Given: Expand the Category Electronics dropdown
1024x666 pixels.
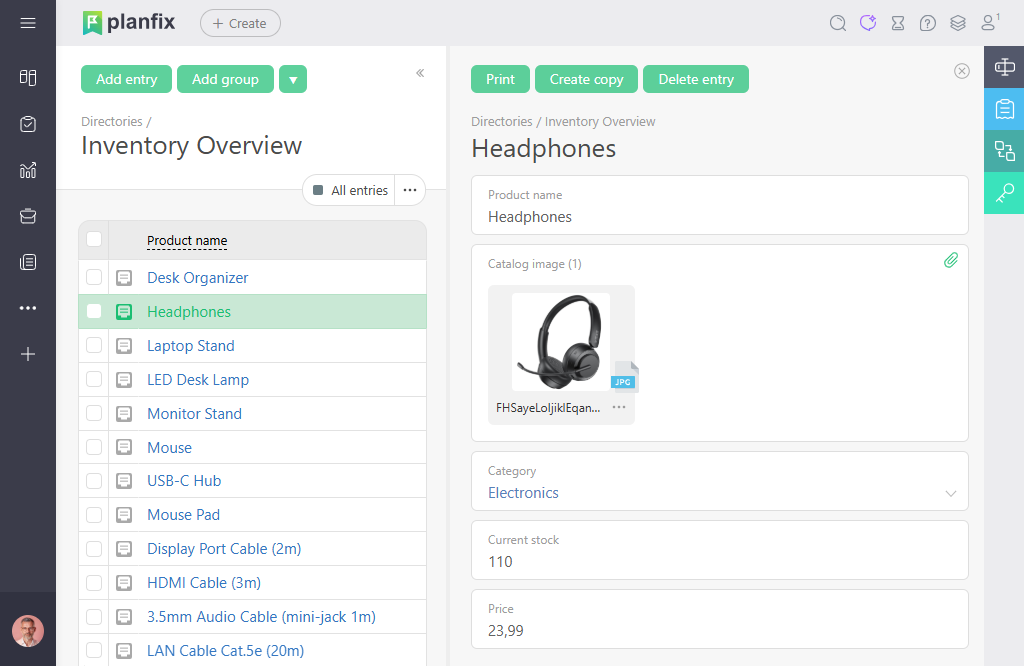Looking at the screenshot, I should (951, 494).
